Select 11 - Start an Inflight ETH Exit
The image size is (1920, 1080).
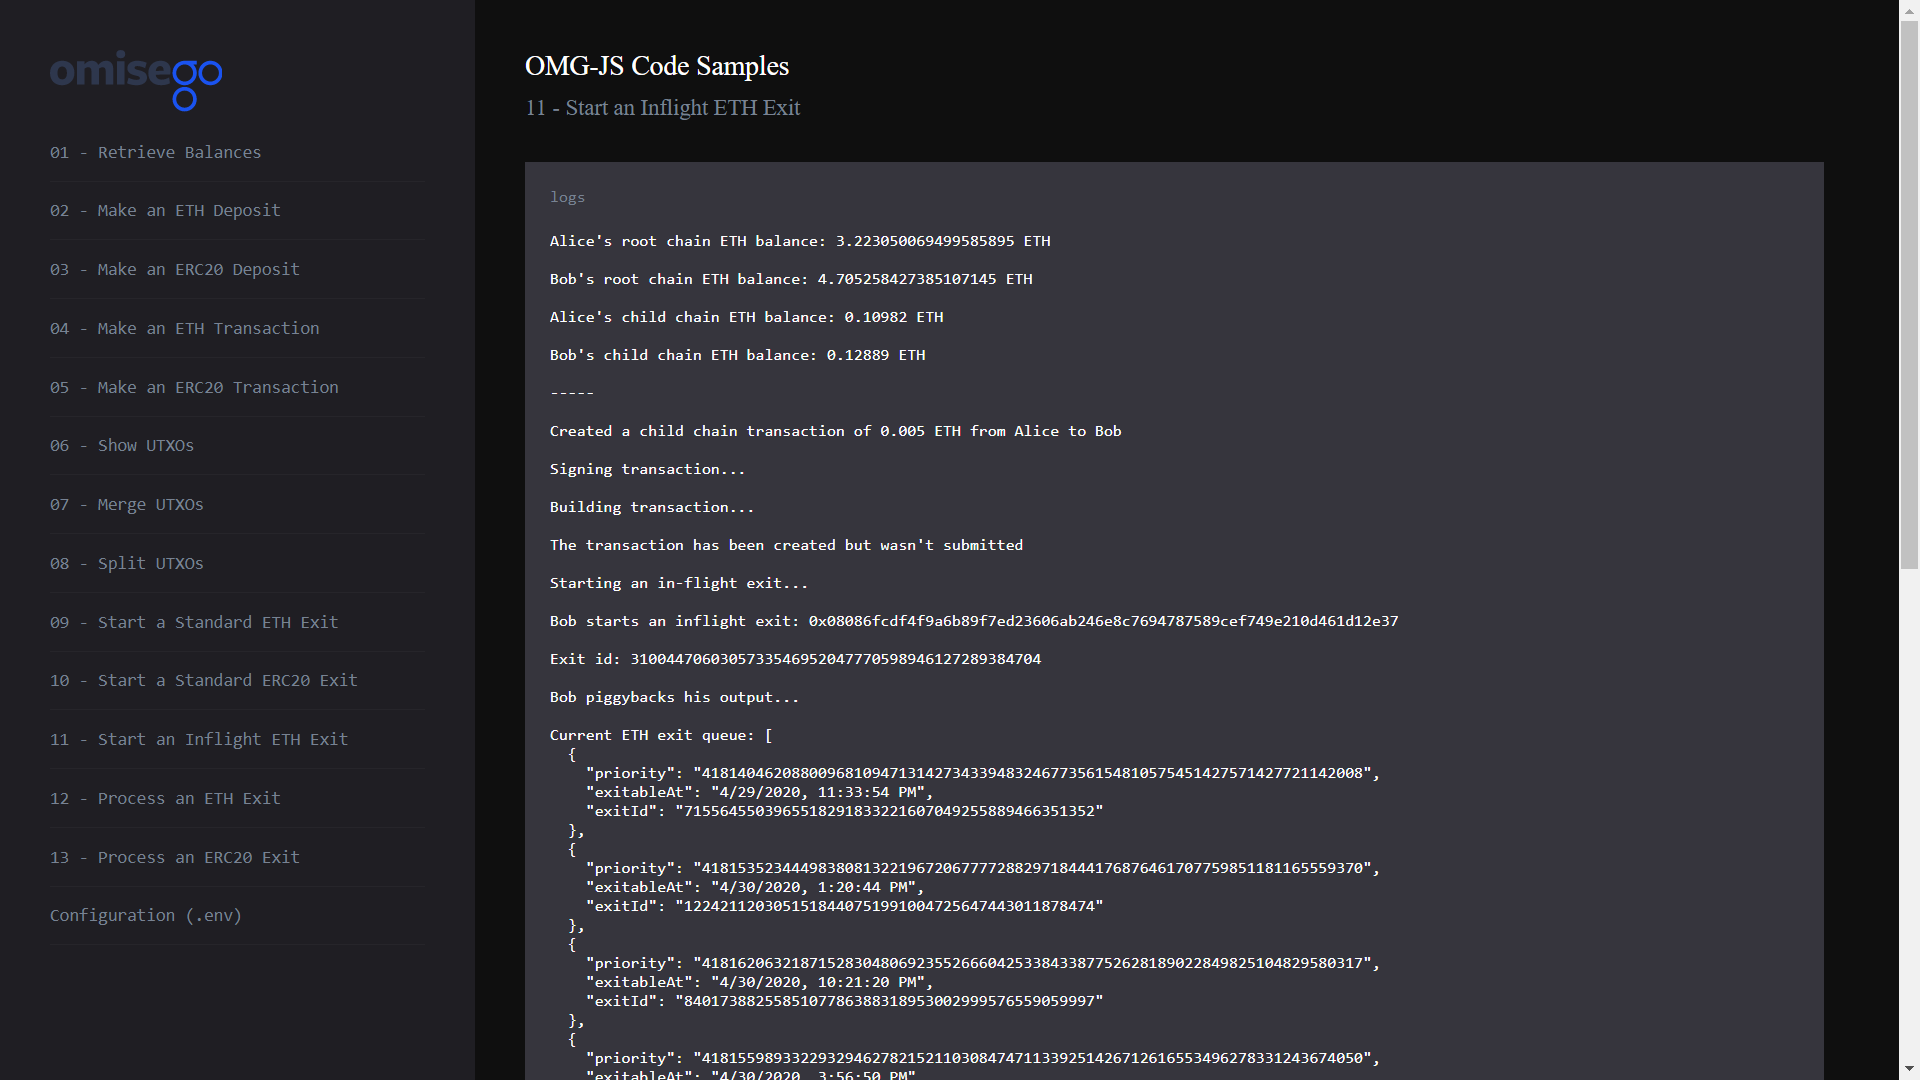pyautogui.click(x=199, y=739)
